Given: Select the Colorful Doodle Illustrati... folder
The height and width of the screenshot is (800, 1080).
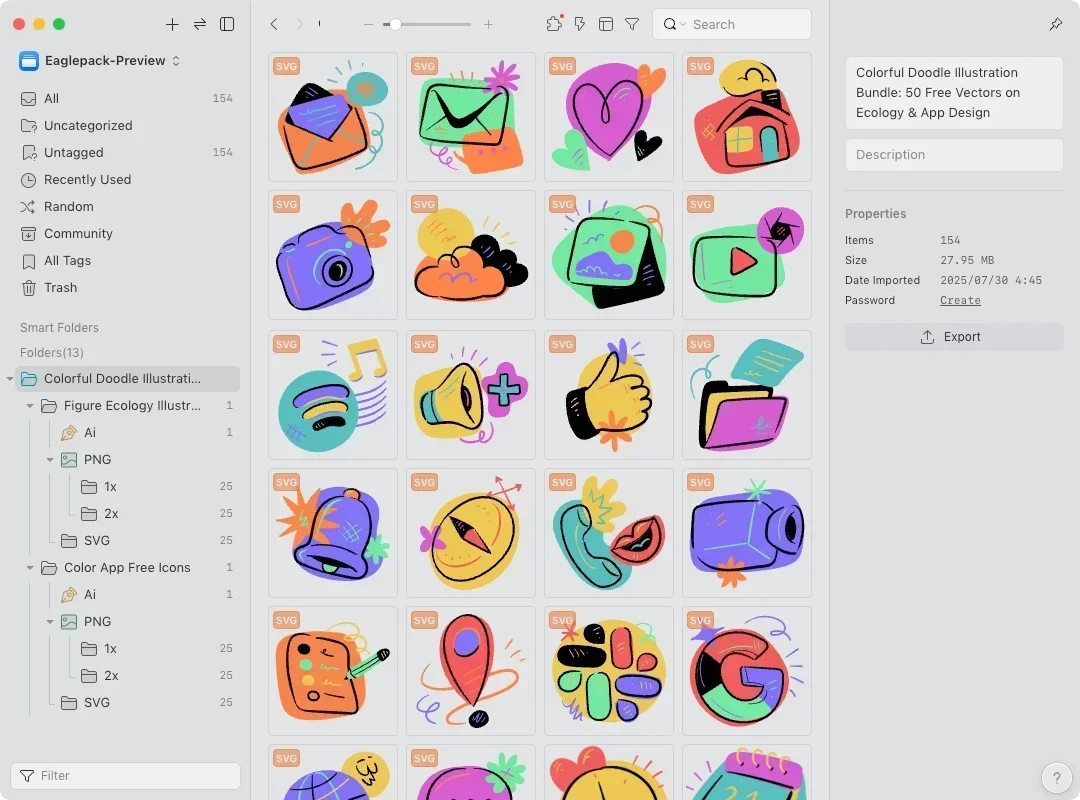Looking at the screenshot, I should click(127, 379).
